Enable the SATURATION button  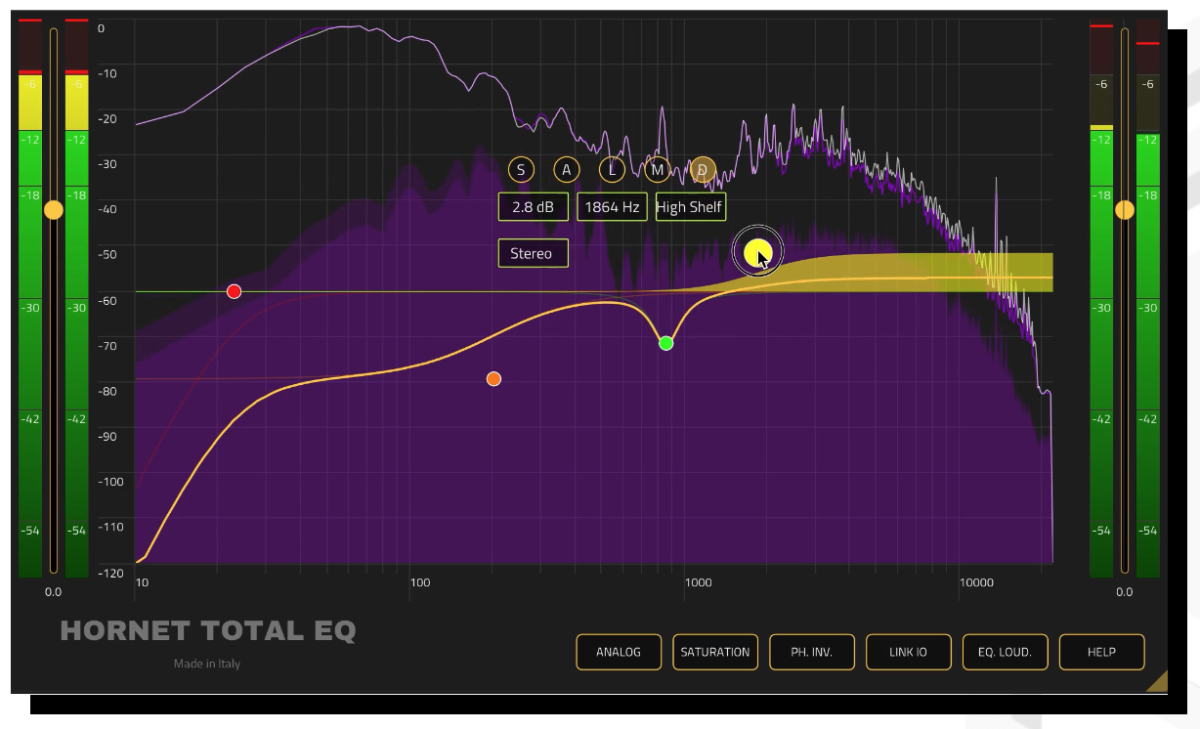pyautogui.click(x=715, y=652)
